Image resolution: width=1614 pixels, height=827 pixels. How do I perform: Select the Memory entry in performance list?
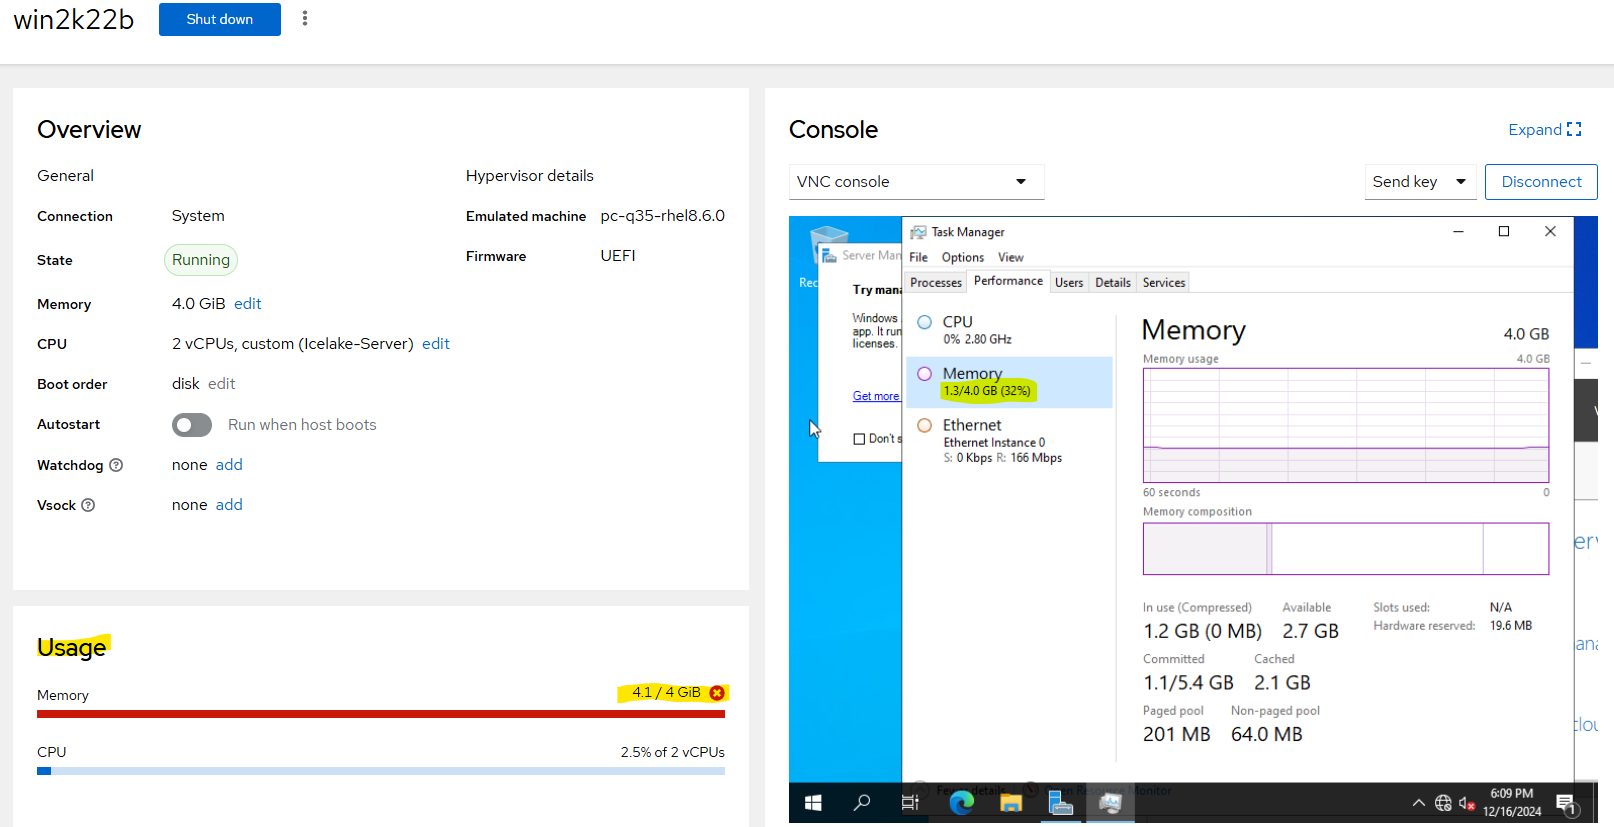tap(1010, 382)
